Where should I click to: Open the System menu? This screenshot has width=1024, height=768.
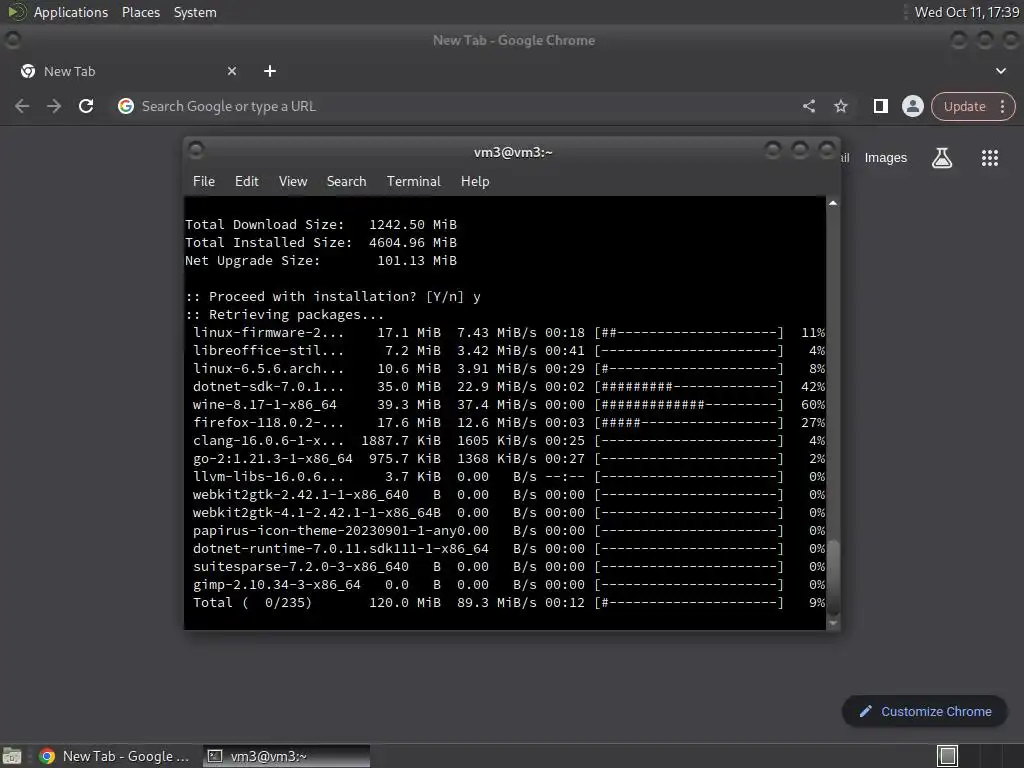coord(195,12)
